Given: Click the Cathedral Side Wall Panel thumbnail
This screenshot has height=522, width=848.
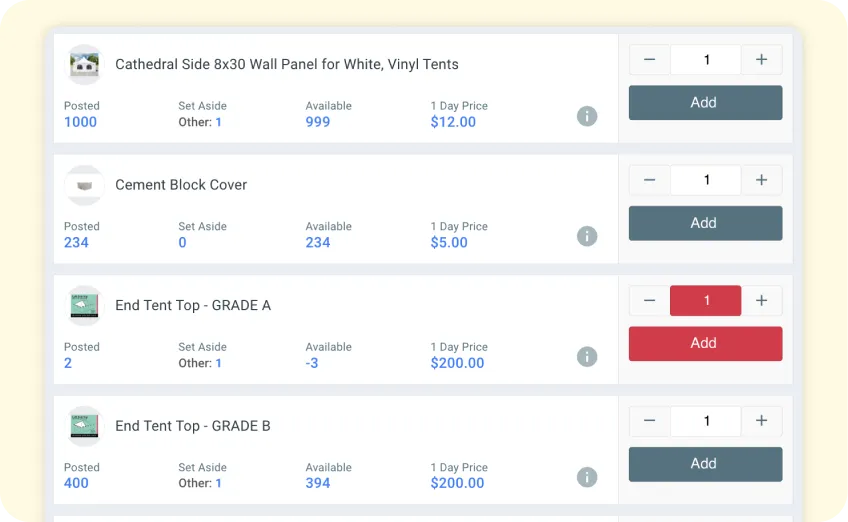Looking at the screenshot, I should tap(84, 65).
